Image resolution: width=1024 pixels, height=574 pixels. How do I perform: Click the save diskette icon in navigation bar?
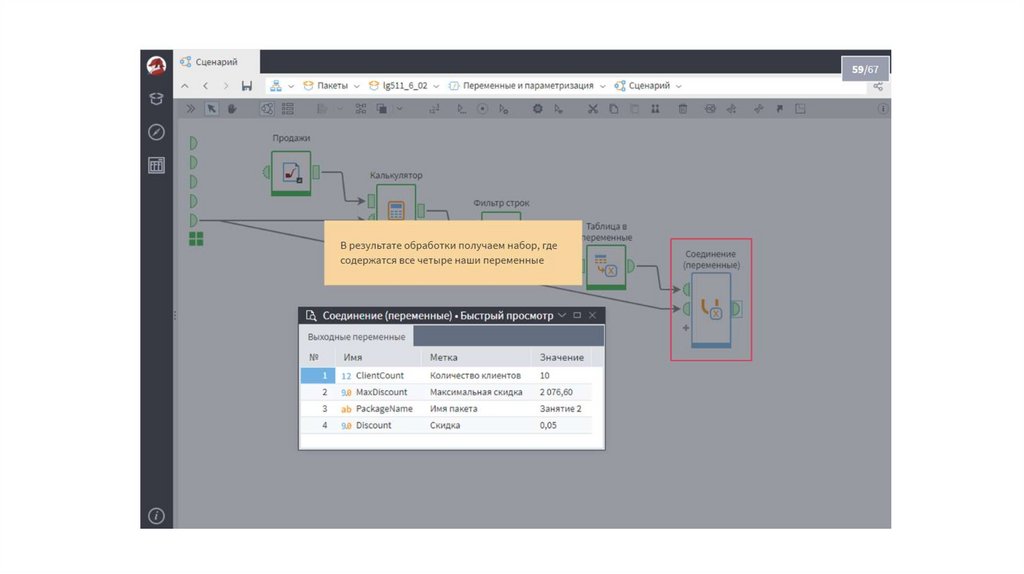[247, 86]
